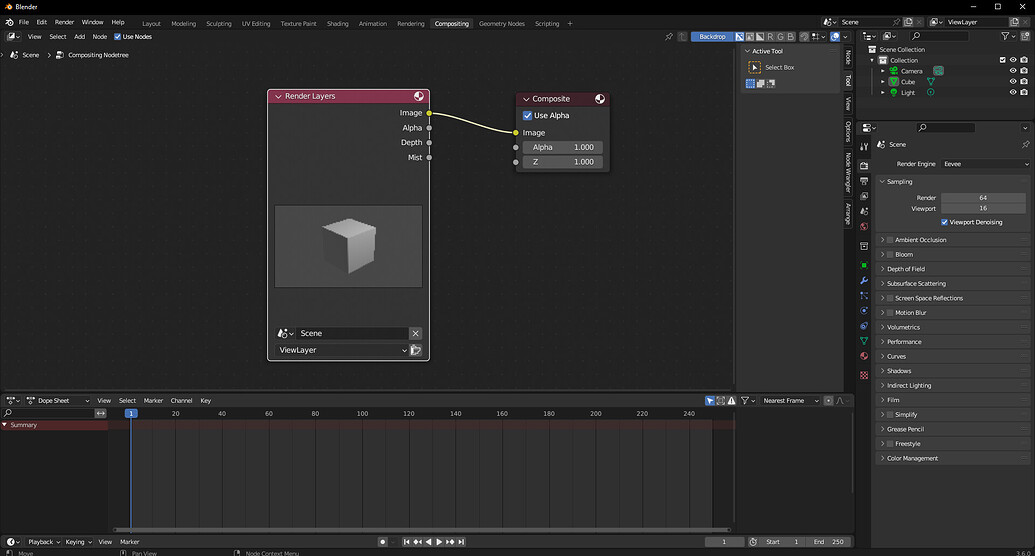The image size is (1035, 556).
Task: Jump to the first frame endpoint
Action: 407,542
